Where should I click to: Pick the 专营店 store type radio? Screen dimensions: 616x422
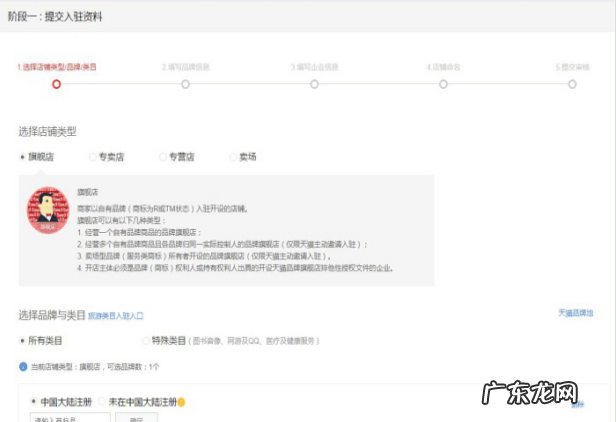click(163, 157)
